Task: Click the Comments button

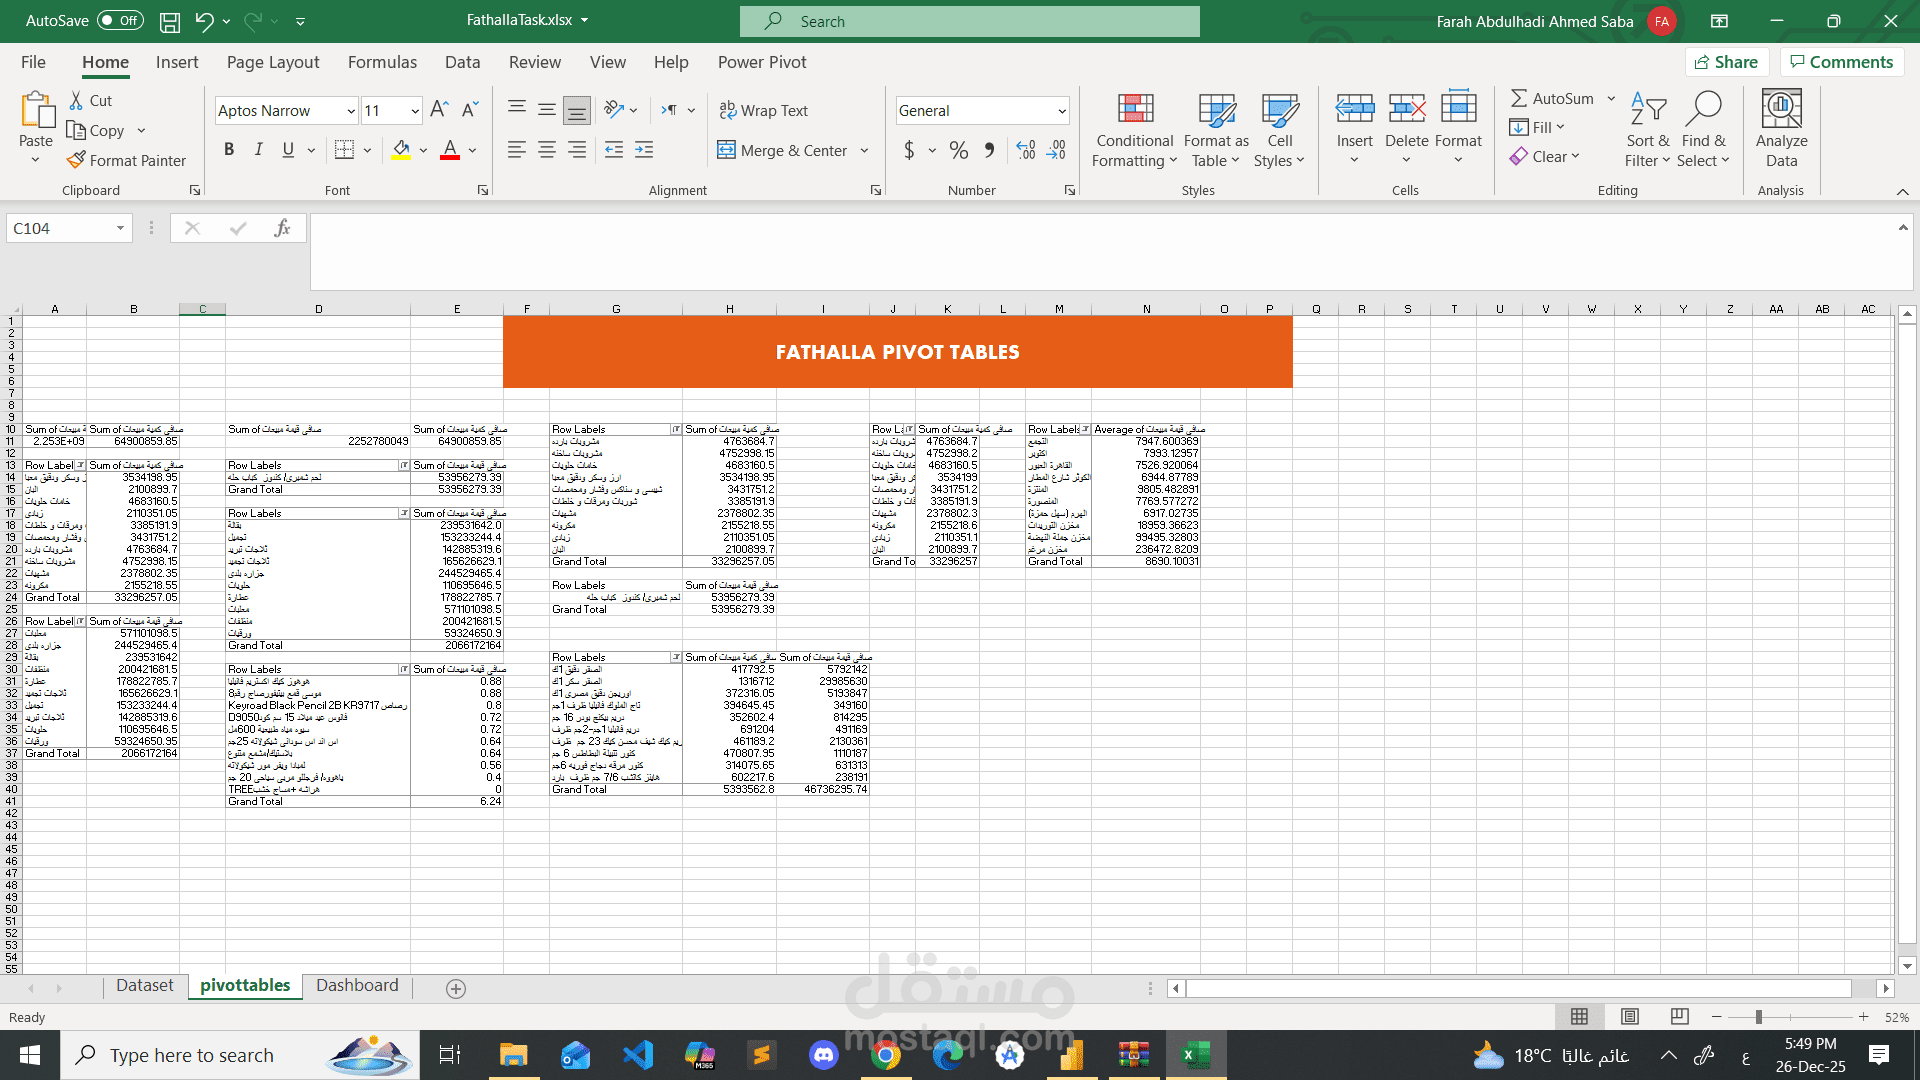Action: point(1841,62)
